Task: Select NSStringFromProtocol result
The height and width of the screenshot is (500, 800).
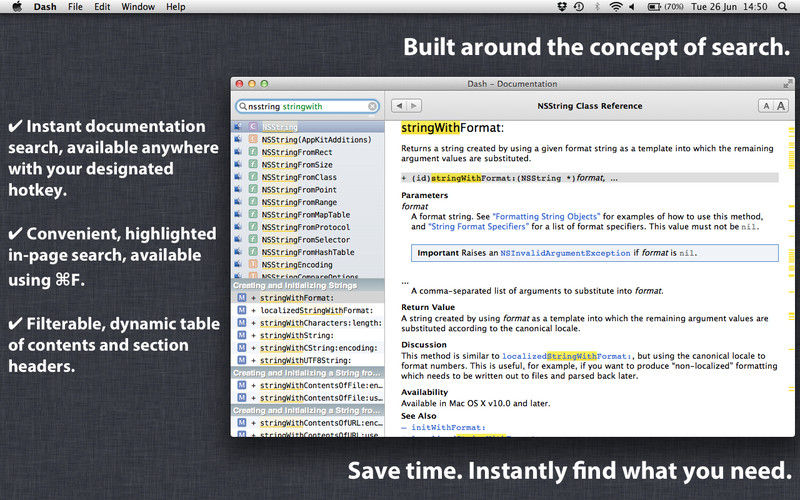Action: click(308, 227)
